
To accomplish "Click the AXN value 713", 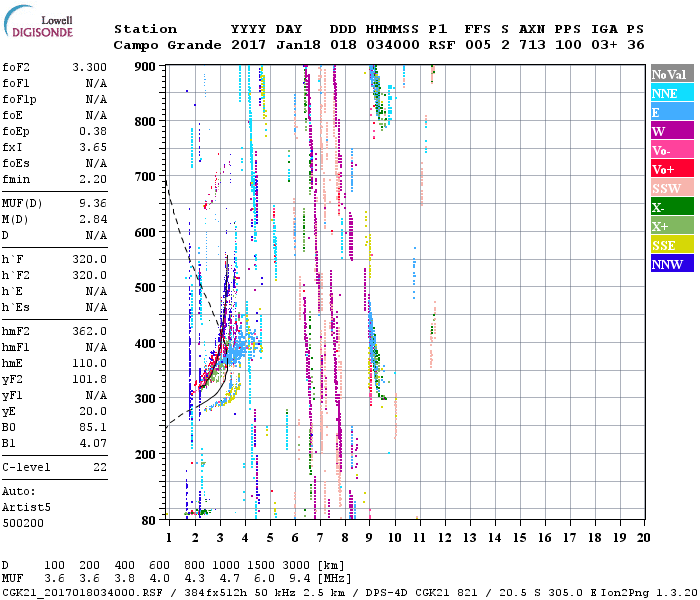I will point(532,45).
